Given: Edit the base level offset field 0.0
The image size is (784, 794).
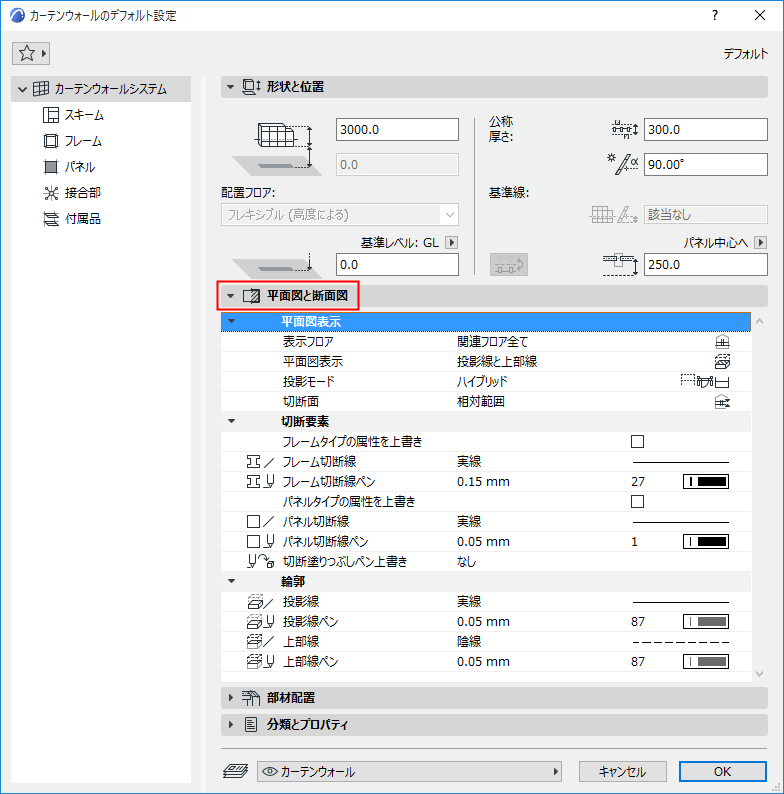Looking at the screenshot, I should tap(397, 265).
